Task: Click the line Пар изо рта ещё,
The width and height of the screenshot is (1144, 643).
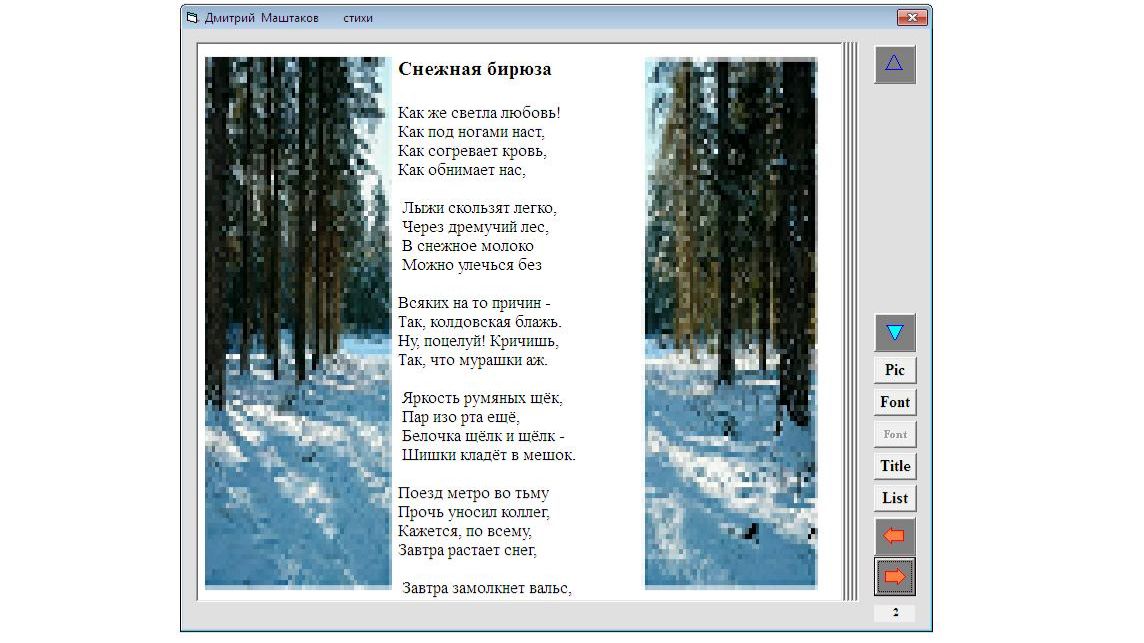Action: click(x=460, y=417)
